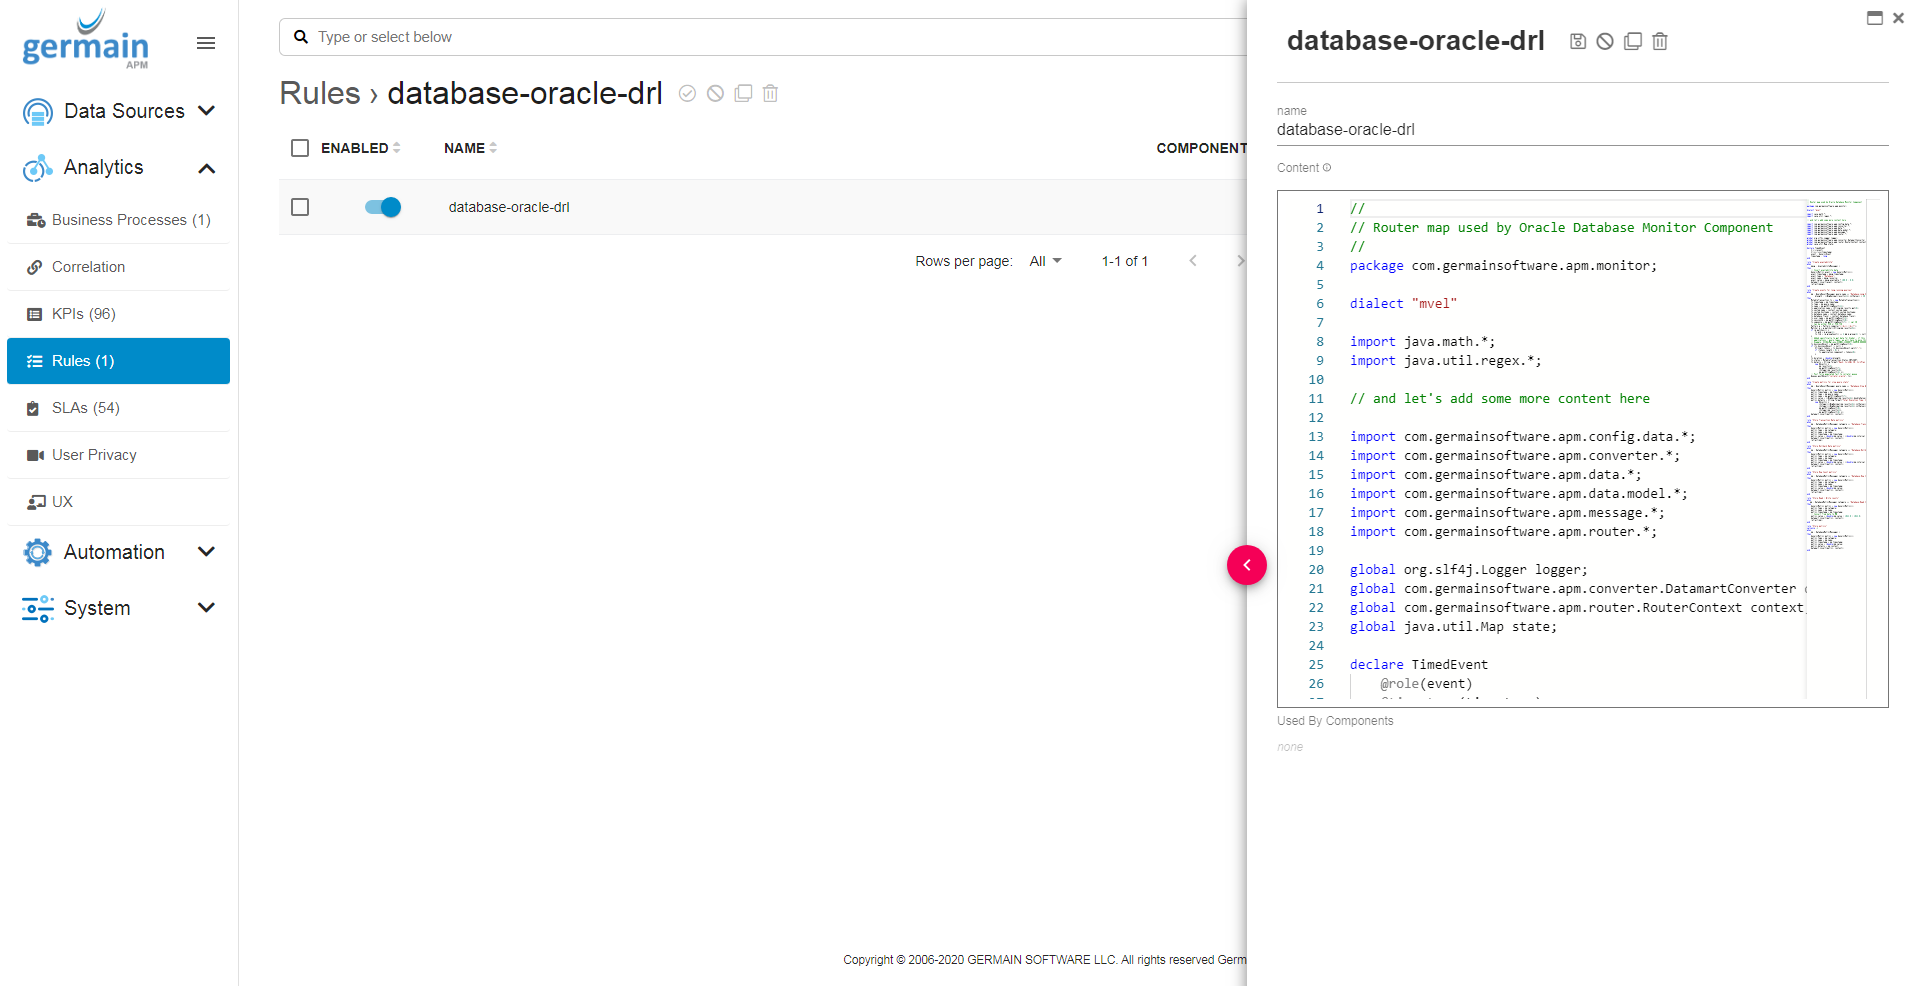Screen dimensions: 1914x986
Task: Toggle the enabled switch for database-oracle-drl
Action: coord(383,207)
